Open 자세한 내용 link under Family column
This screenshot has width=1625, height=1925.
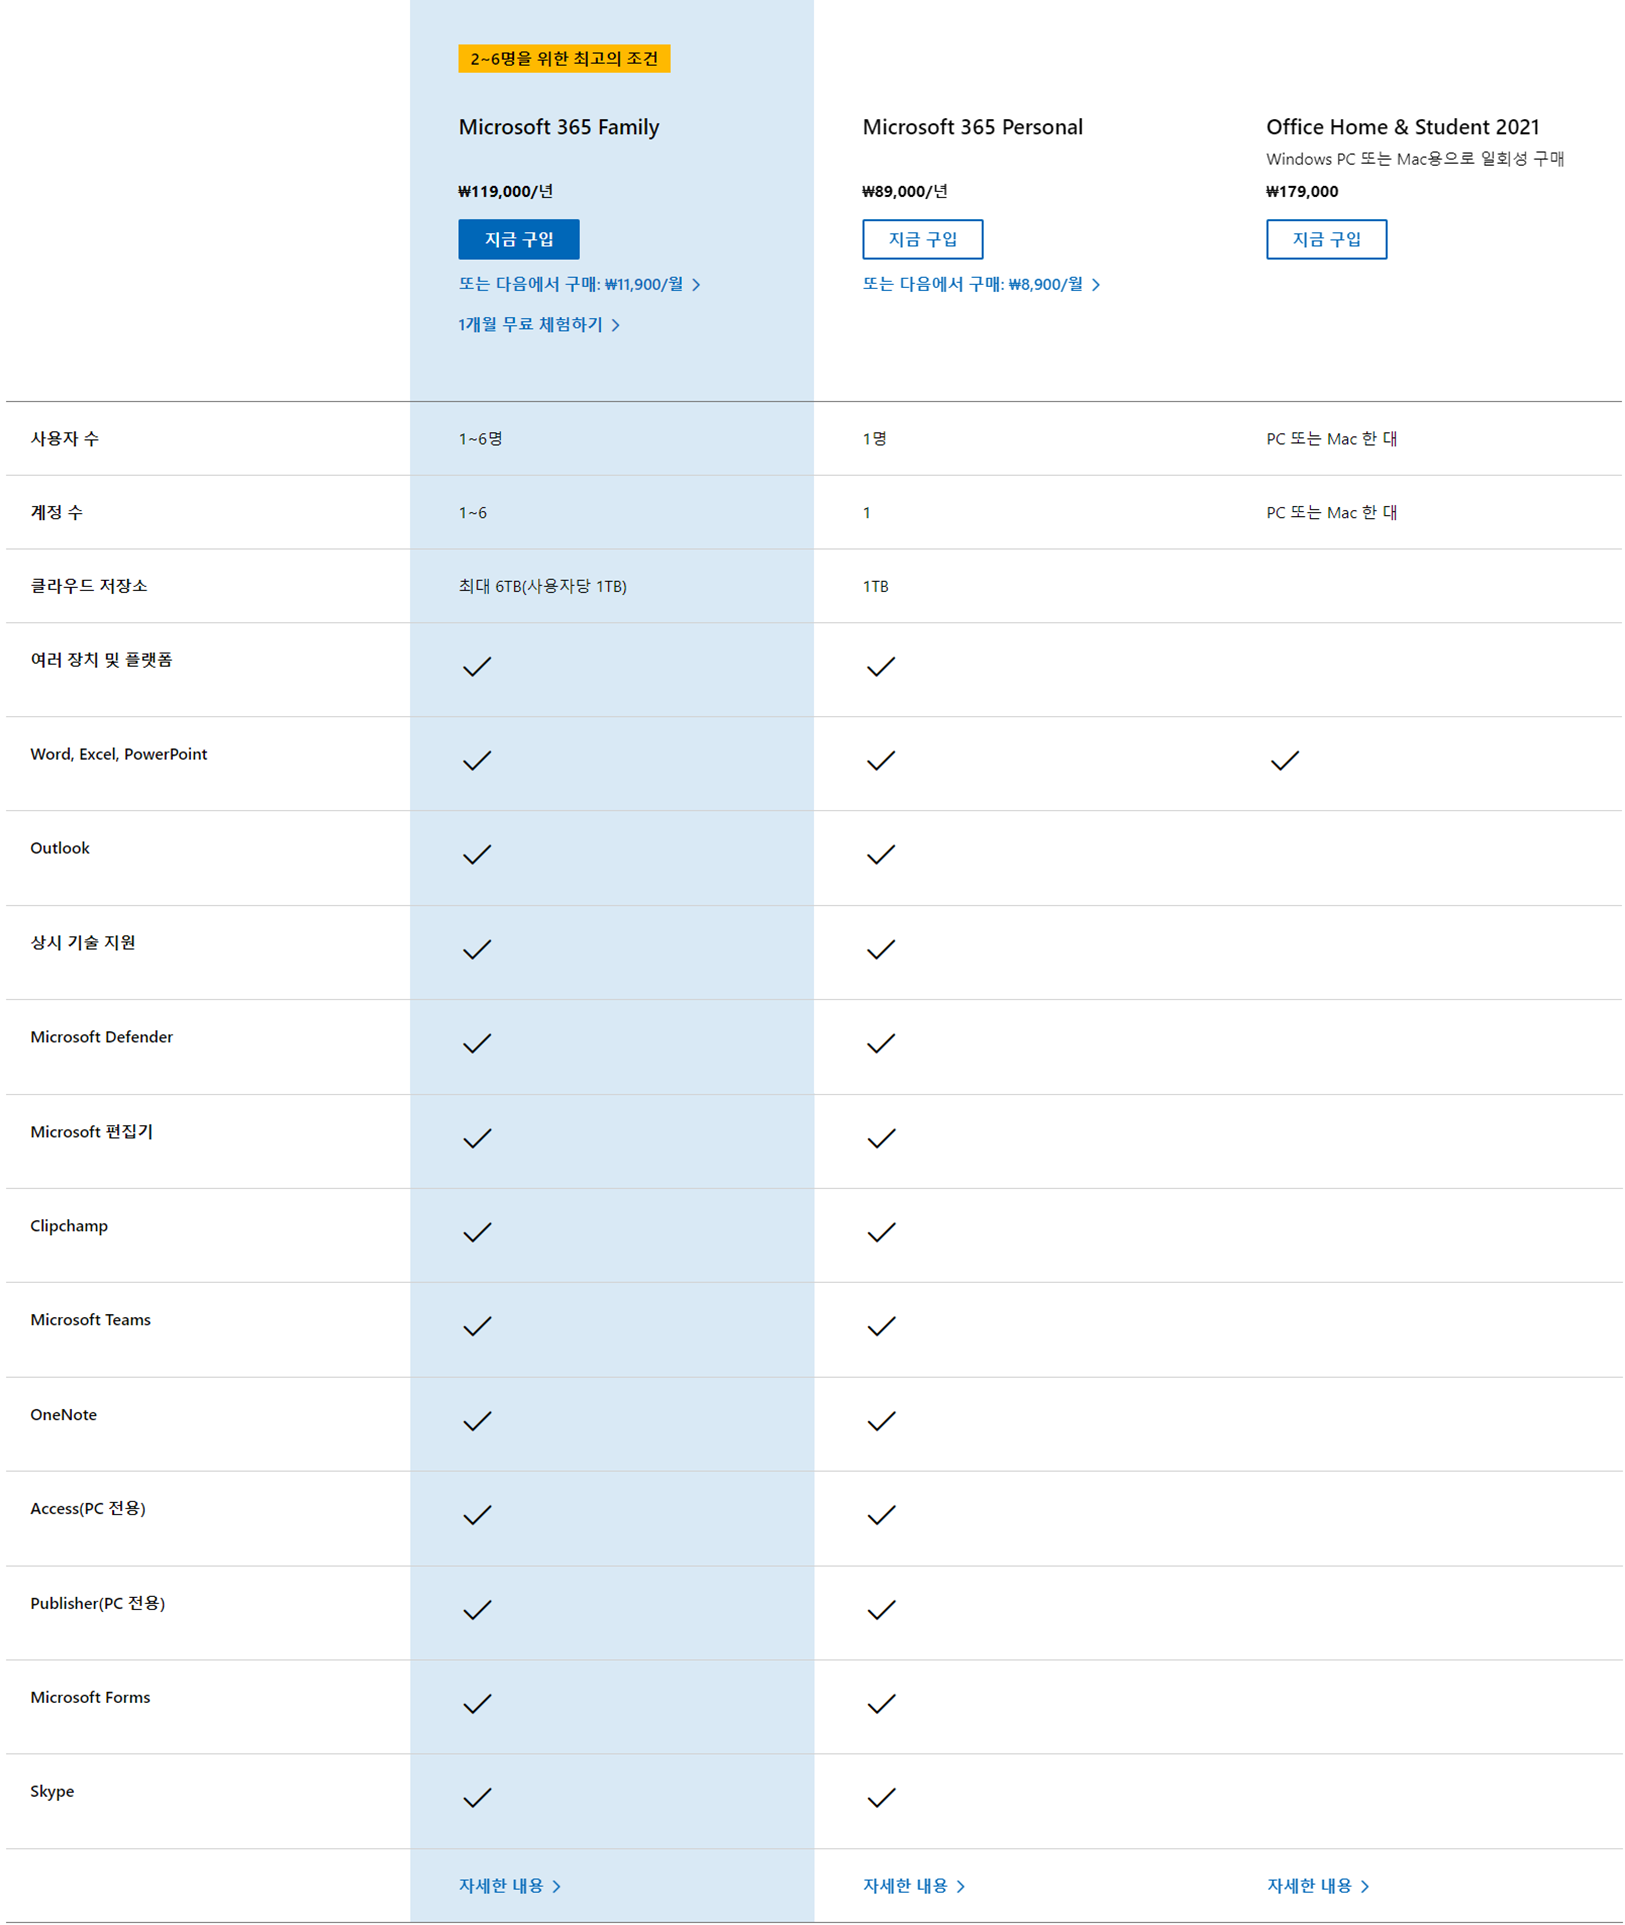tap(510, 1885)
